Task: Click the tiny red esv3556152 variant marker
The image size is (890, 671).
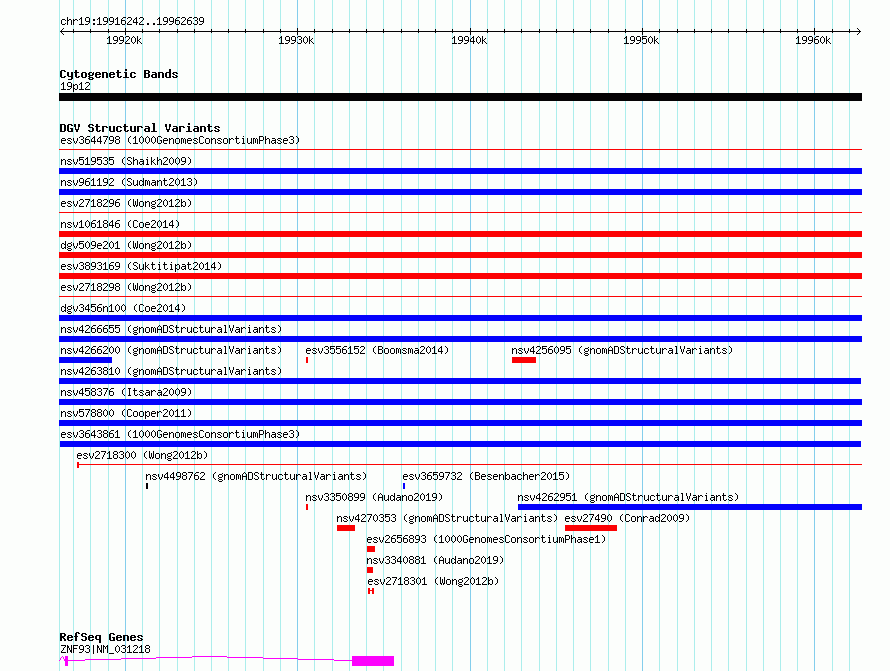Action: [x=307, y=360]
